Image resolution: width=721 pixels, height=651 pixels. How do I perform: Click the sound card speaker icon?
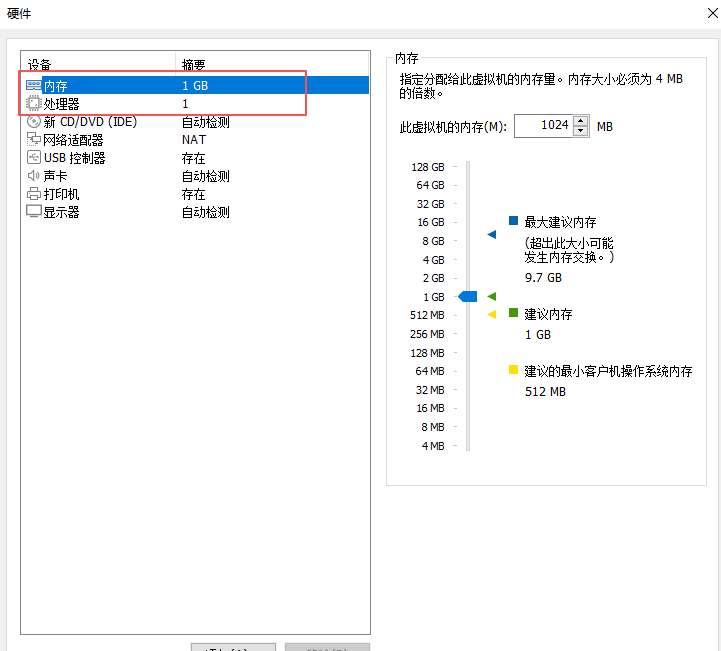click(33, 176)
